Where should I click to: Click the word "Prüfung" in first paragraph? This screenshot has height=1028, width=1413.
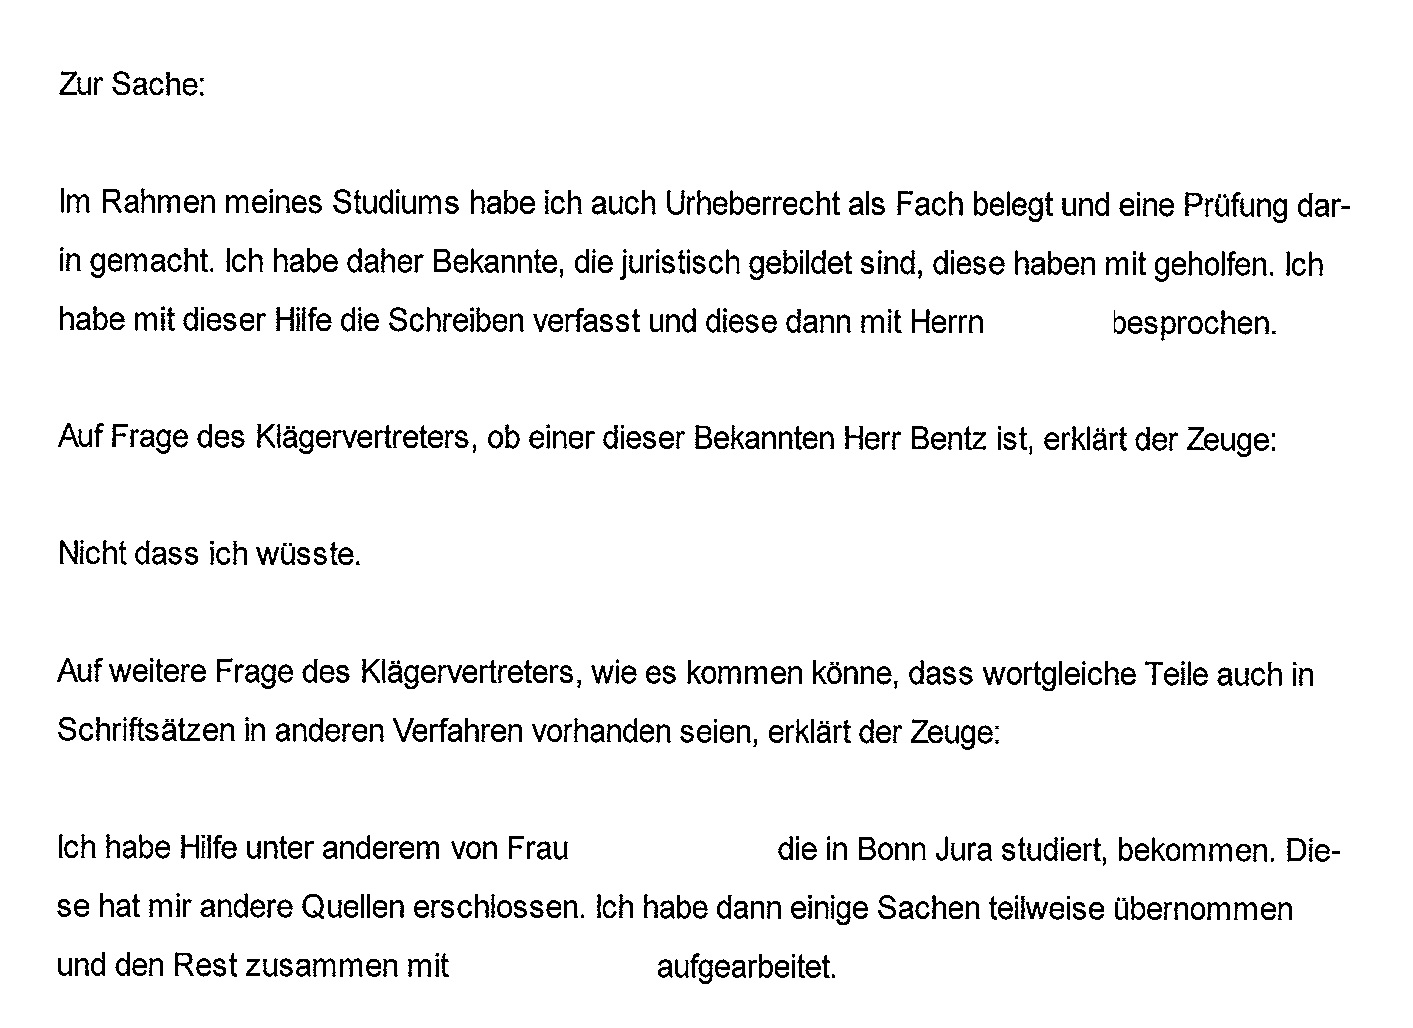click(1236, 207)
